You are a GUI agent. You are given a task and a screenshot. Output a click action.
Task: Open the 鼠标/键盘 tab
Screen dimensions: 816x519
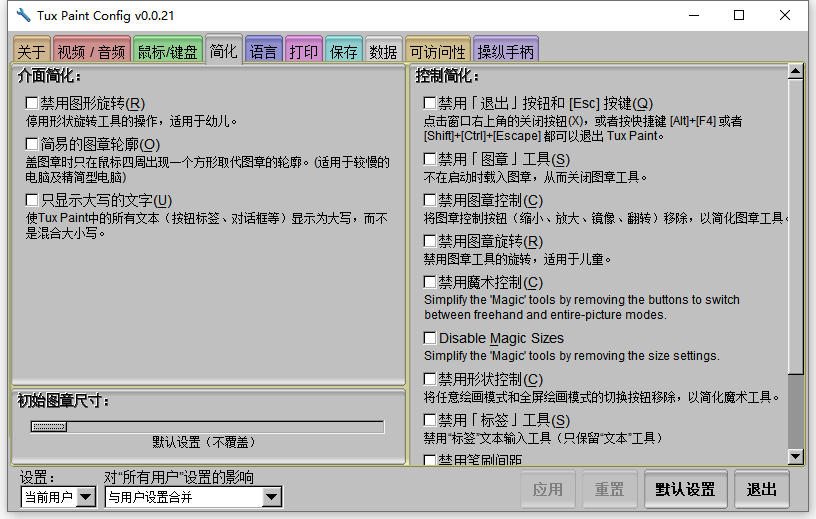click(x=168, y=50)
